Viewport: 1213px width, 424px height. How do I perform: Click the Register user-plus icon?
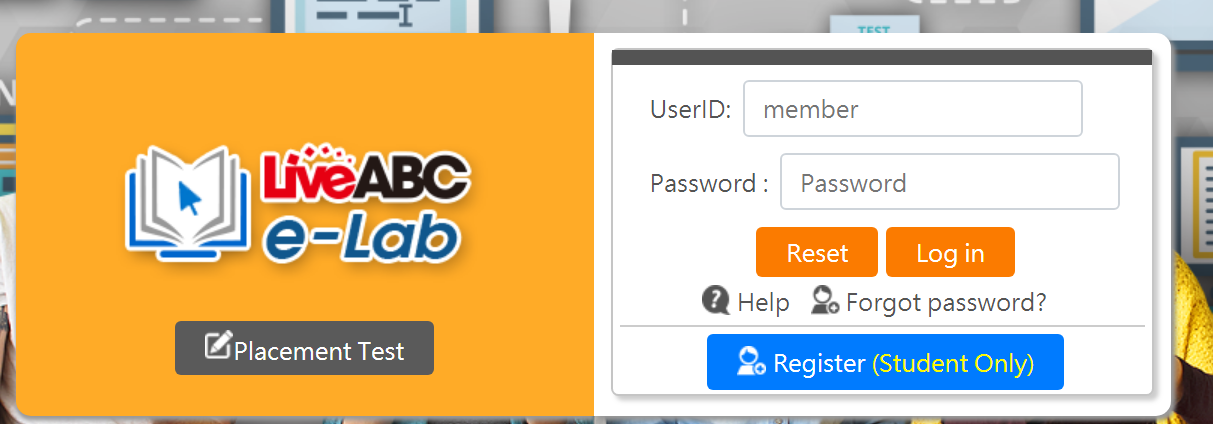751,362
